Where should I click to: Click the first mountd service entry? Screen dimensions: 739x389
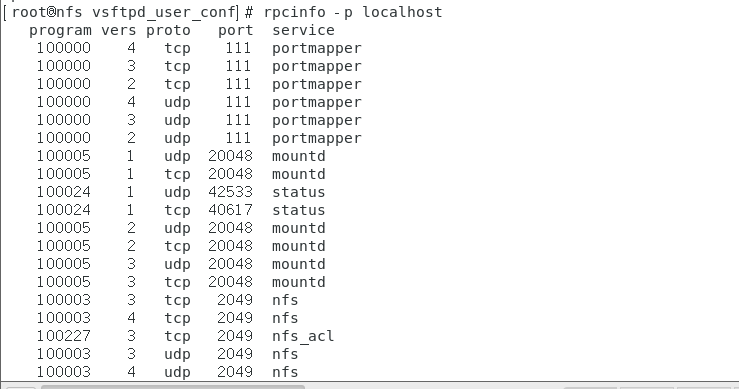(298, 156)
